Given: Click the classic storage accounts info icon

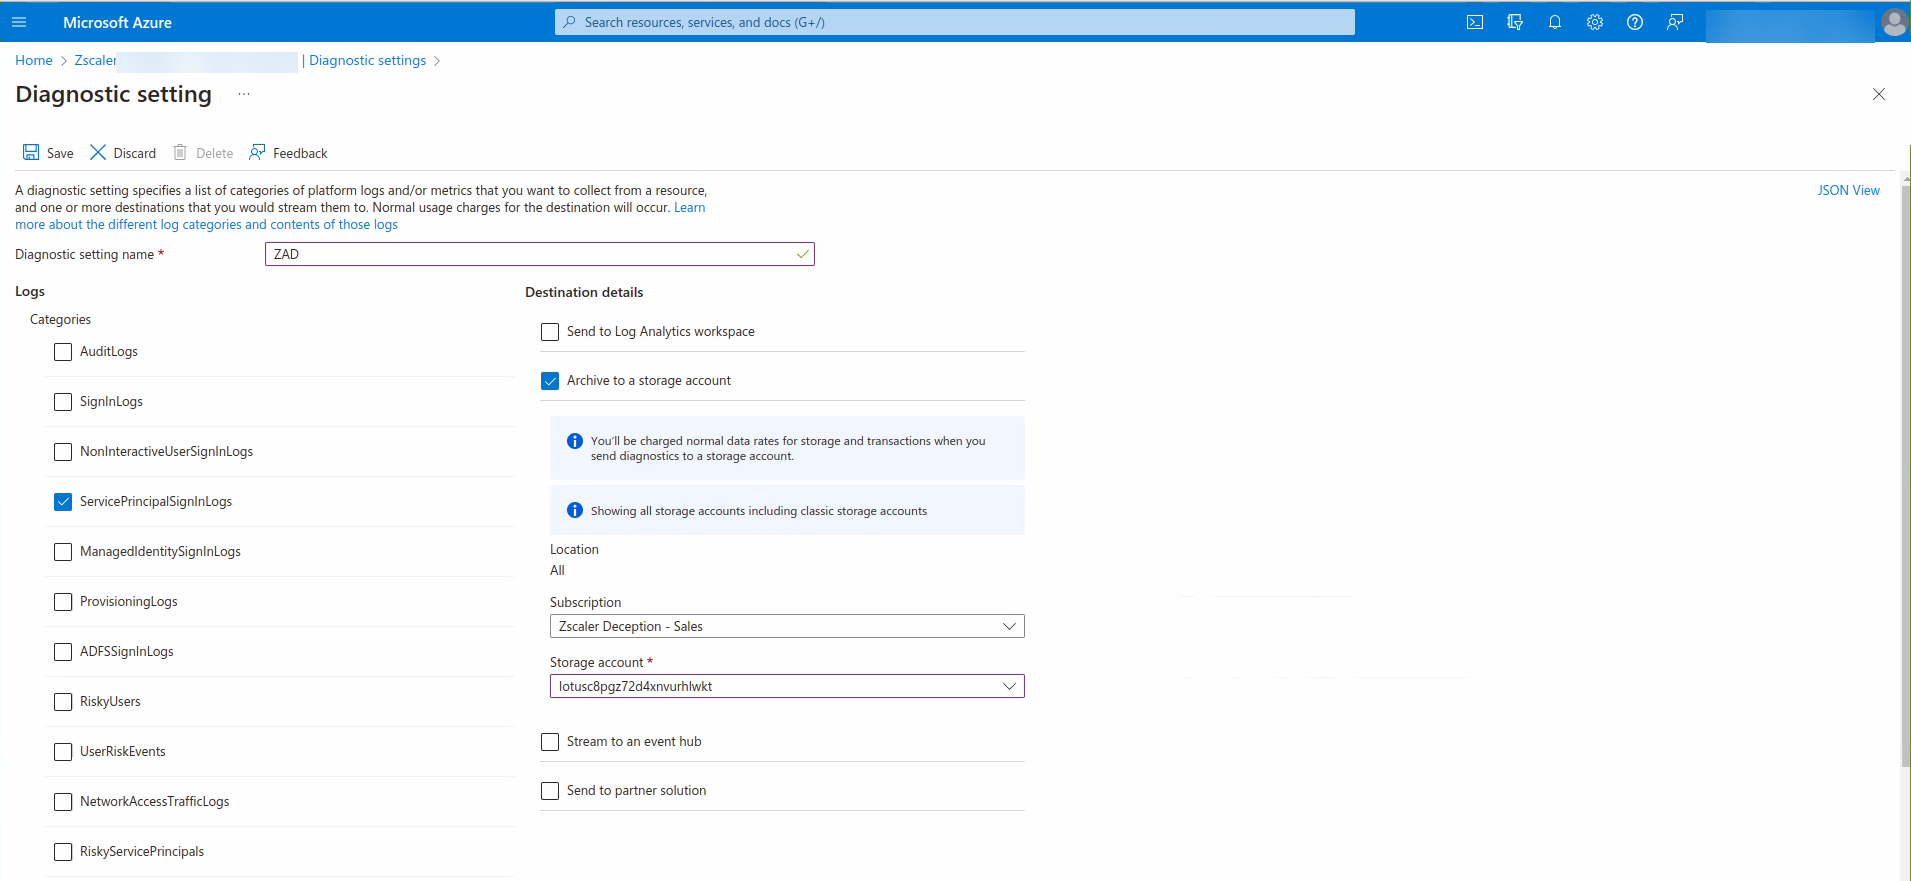Looking at the screenshot, I should [575, 510].
